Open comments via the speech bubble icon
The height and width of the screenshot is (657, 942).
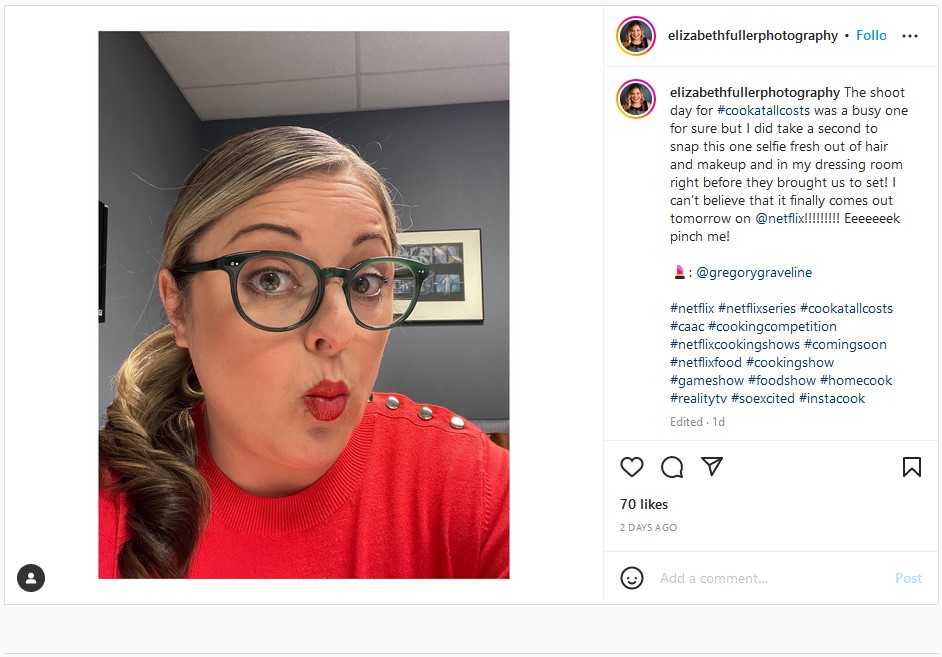(672, 467)
